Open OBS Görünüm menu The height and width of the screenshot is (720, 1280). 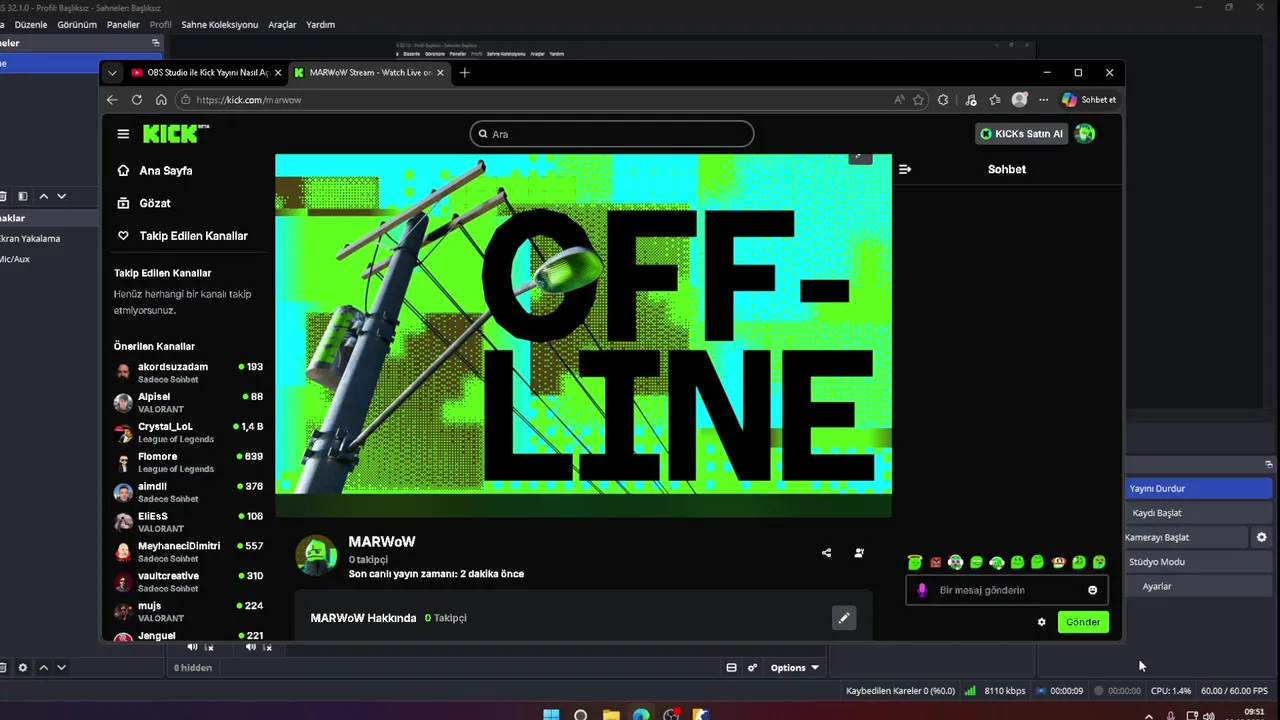click(77, 24)
